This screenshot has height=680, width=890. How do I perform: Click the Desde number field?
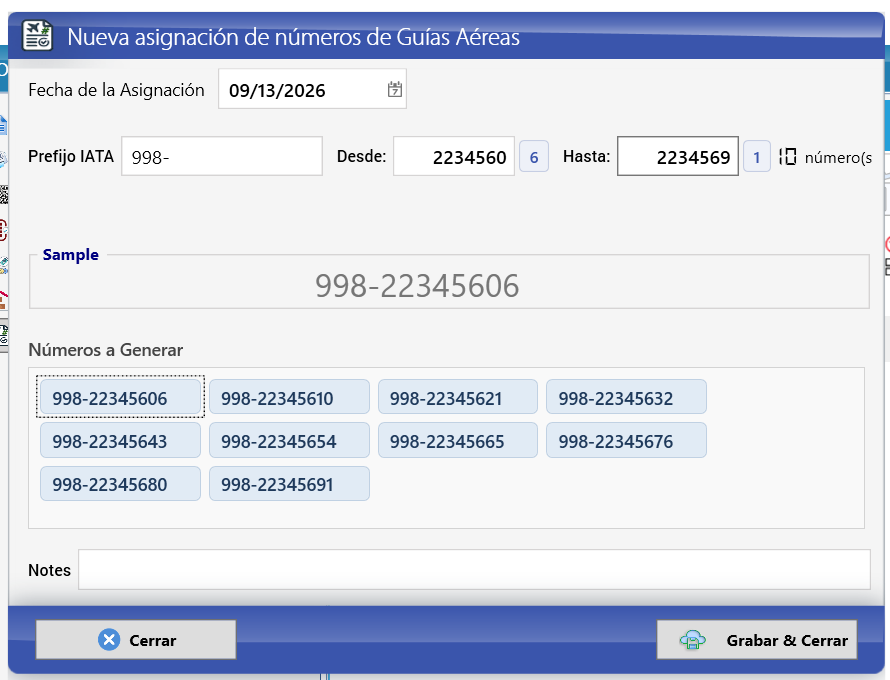pos(454,156)
